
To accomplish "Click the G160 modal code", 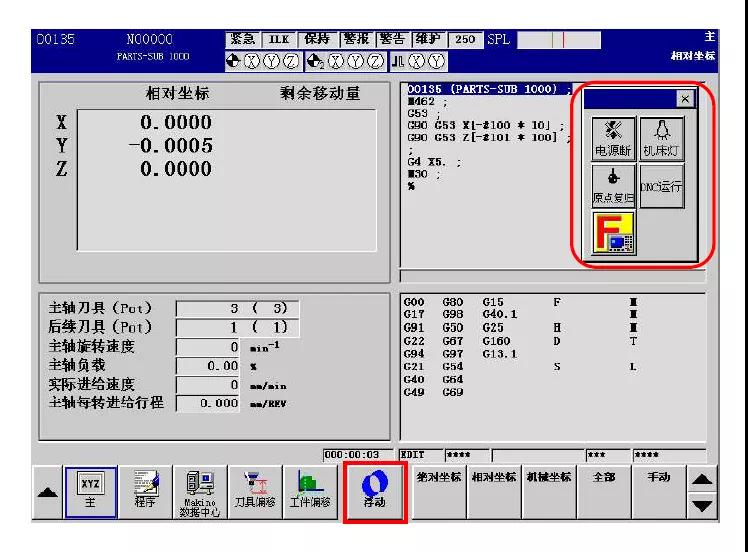I will (x=496, y=341).
